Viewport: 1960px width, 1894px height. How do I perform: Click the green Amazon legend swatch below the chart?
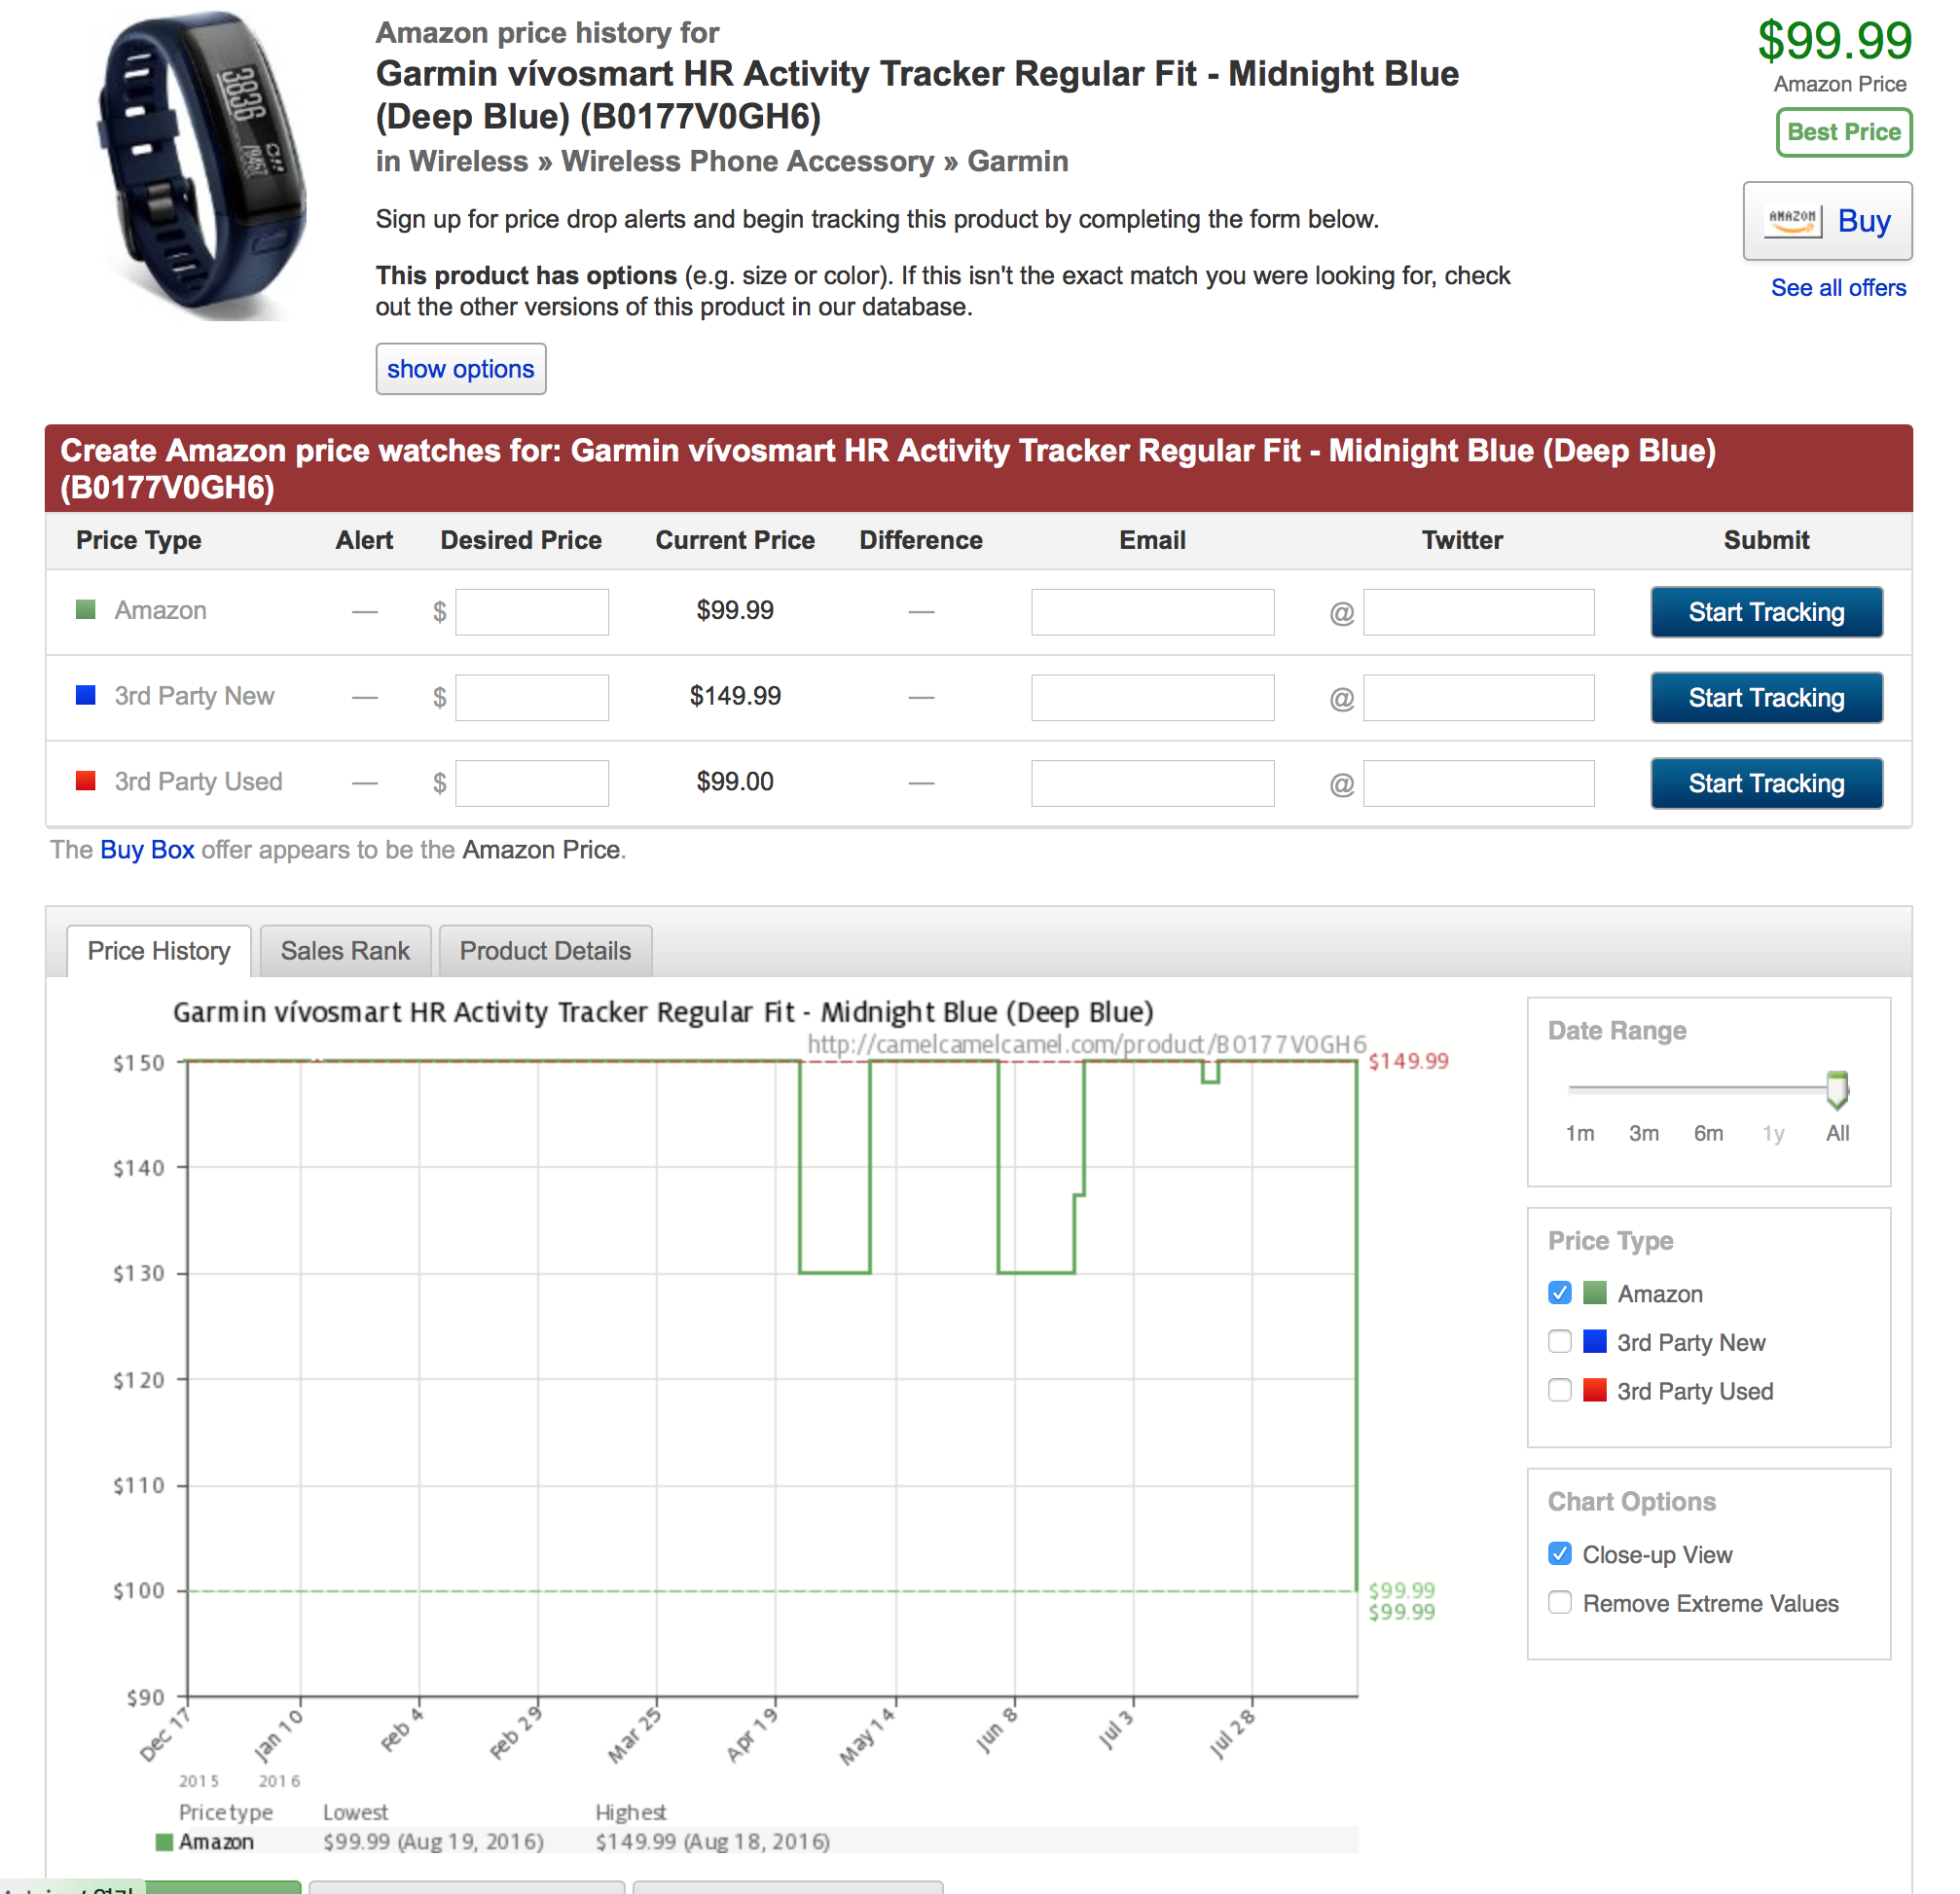click(x=165, y=1842)
